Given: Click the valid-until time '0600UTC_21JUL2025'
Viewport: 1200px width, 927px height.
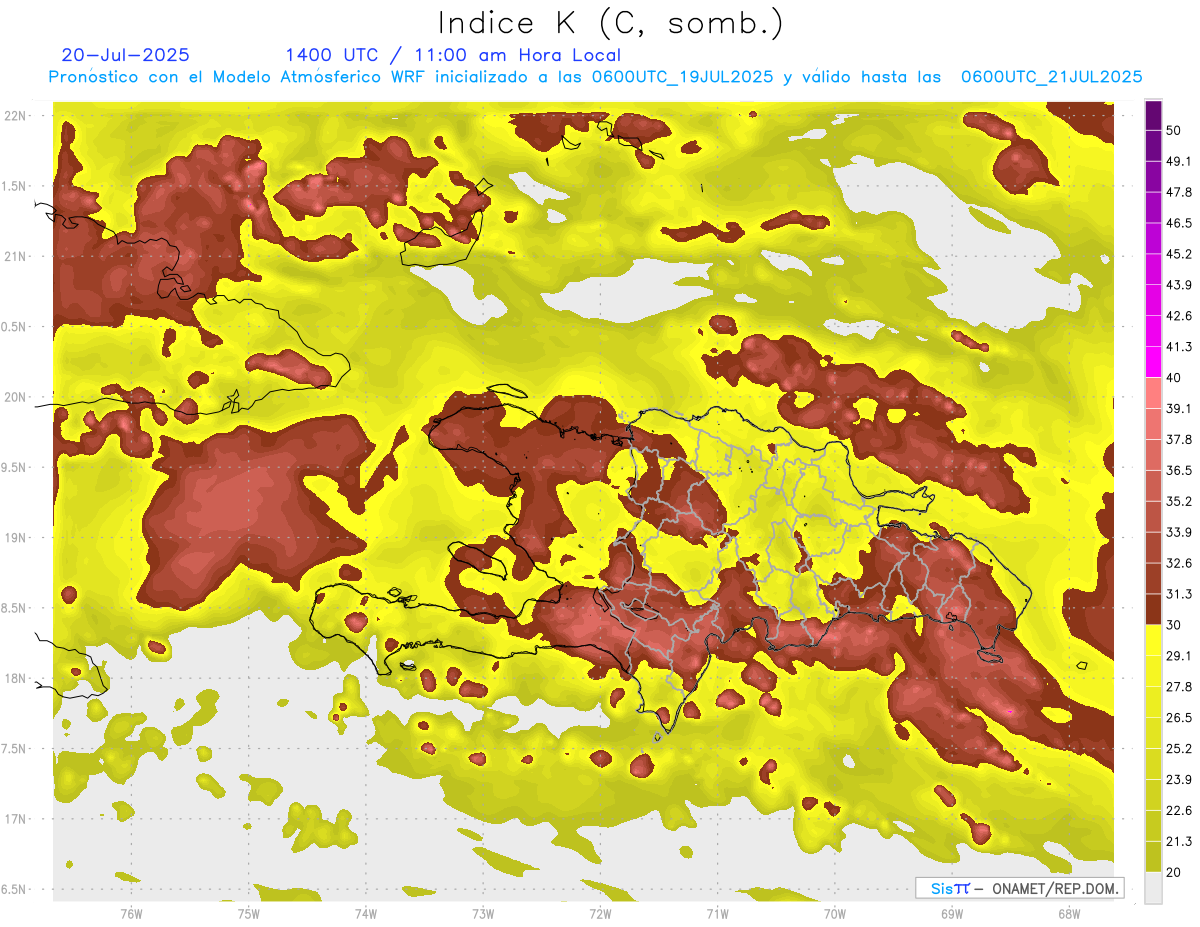Looking at the screenshot, I should coord(1051,77).
